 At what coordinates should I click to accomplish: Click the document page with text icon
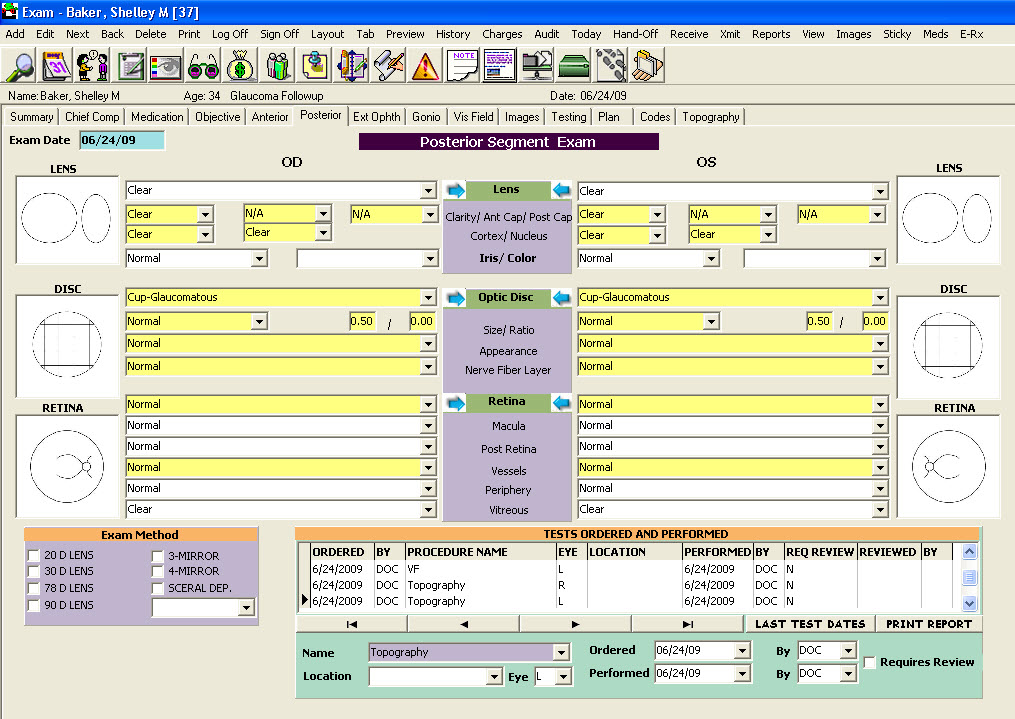pos(499,66)
